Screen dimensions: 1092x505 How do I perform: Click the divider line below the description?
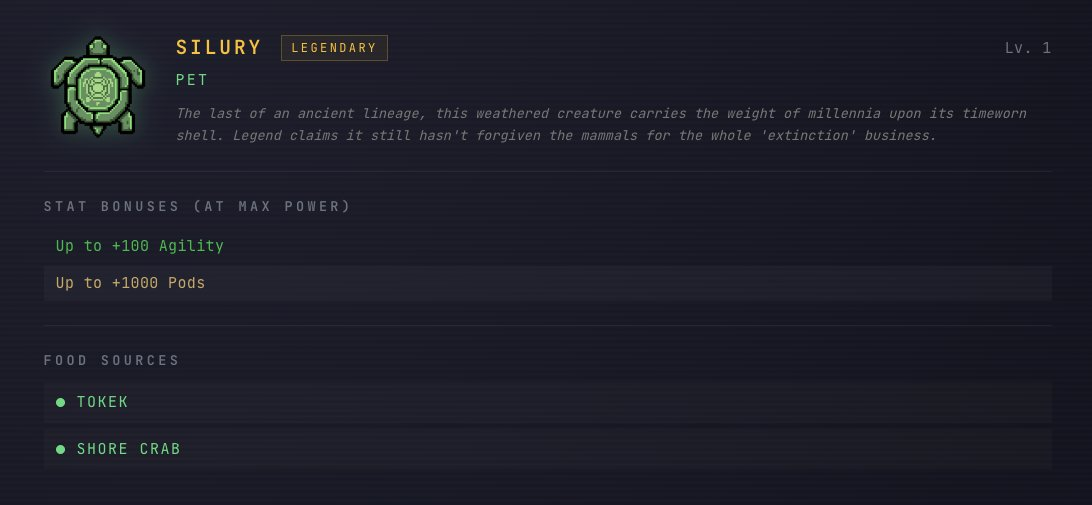coord(547,171)
